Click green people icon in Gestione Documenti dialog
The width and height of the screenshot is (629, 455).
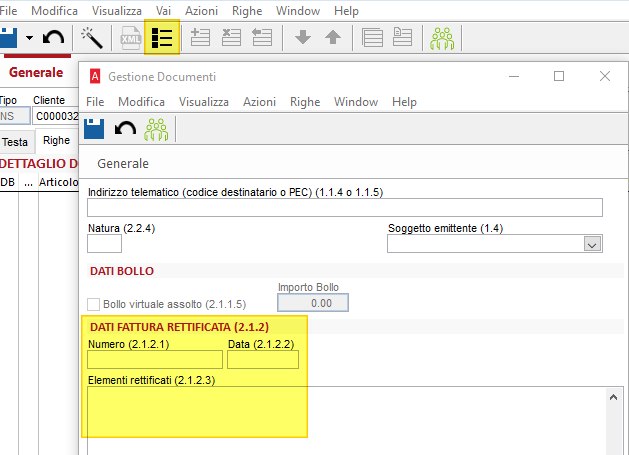point(156,129)
